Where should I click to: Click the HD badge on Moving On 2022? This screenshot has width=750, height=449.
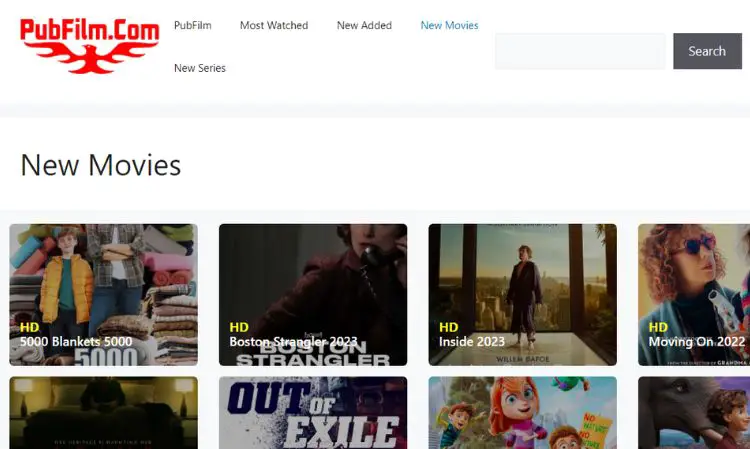point(658,327)
